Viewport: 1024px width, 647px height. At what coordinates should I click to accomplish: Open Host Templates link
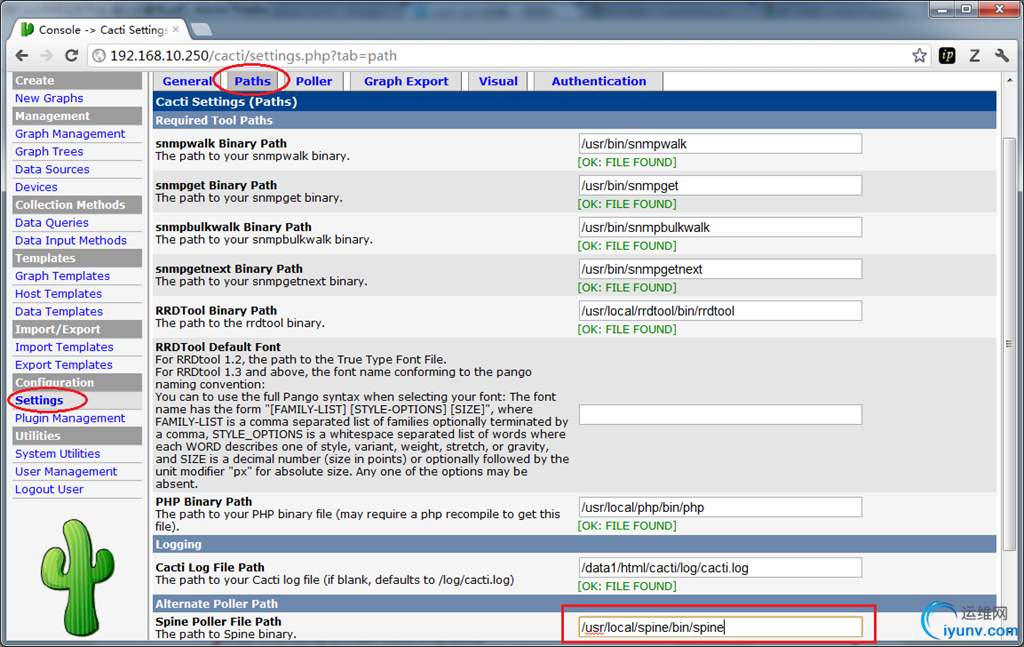coord(58,294)
